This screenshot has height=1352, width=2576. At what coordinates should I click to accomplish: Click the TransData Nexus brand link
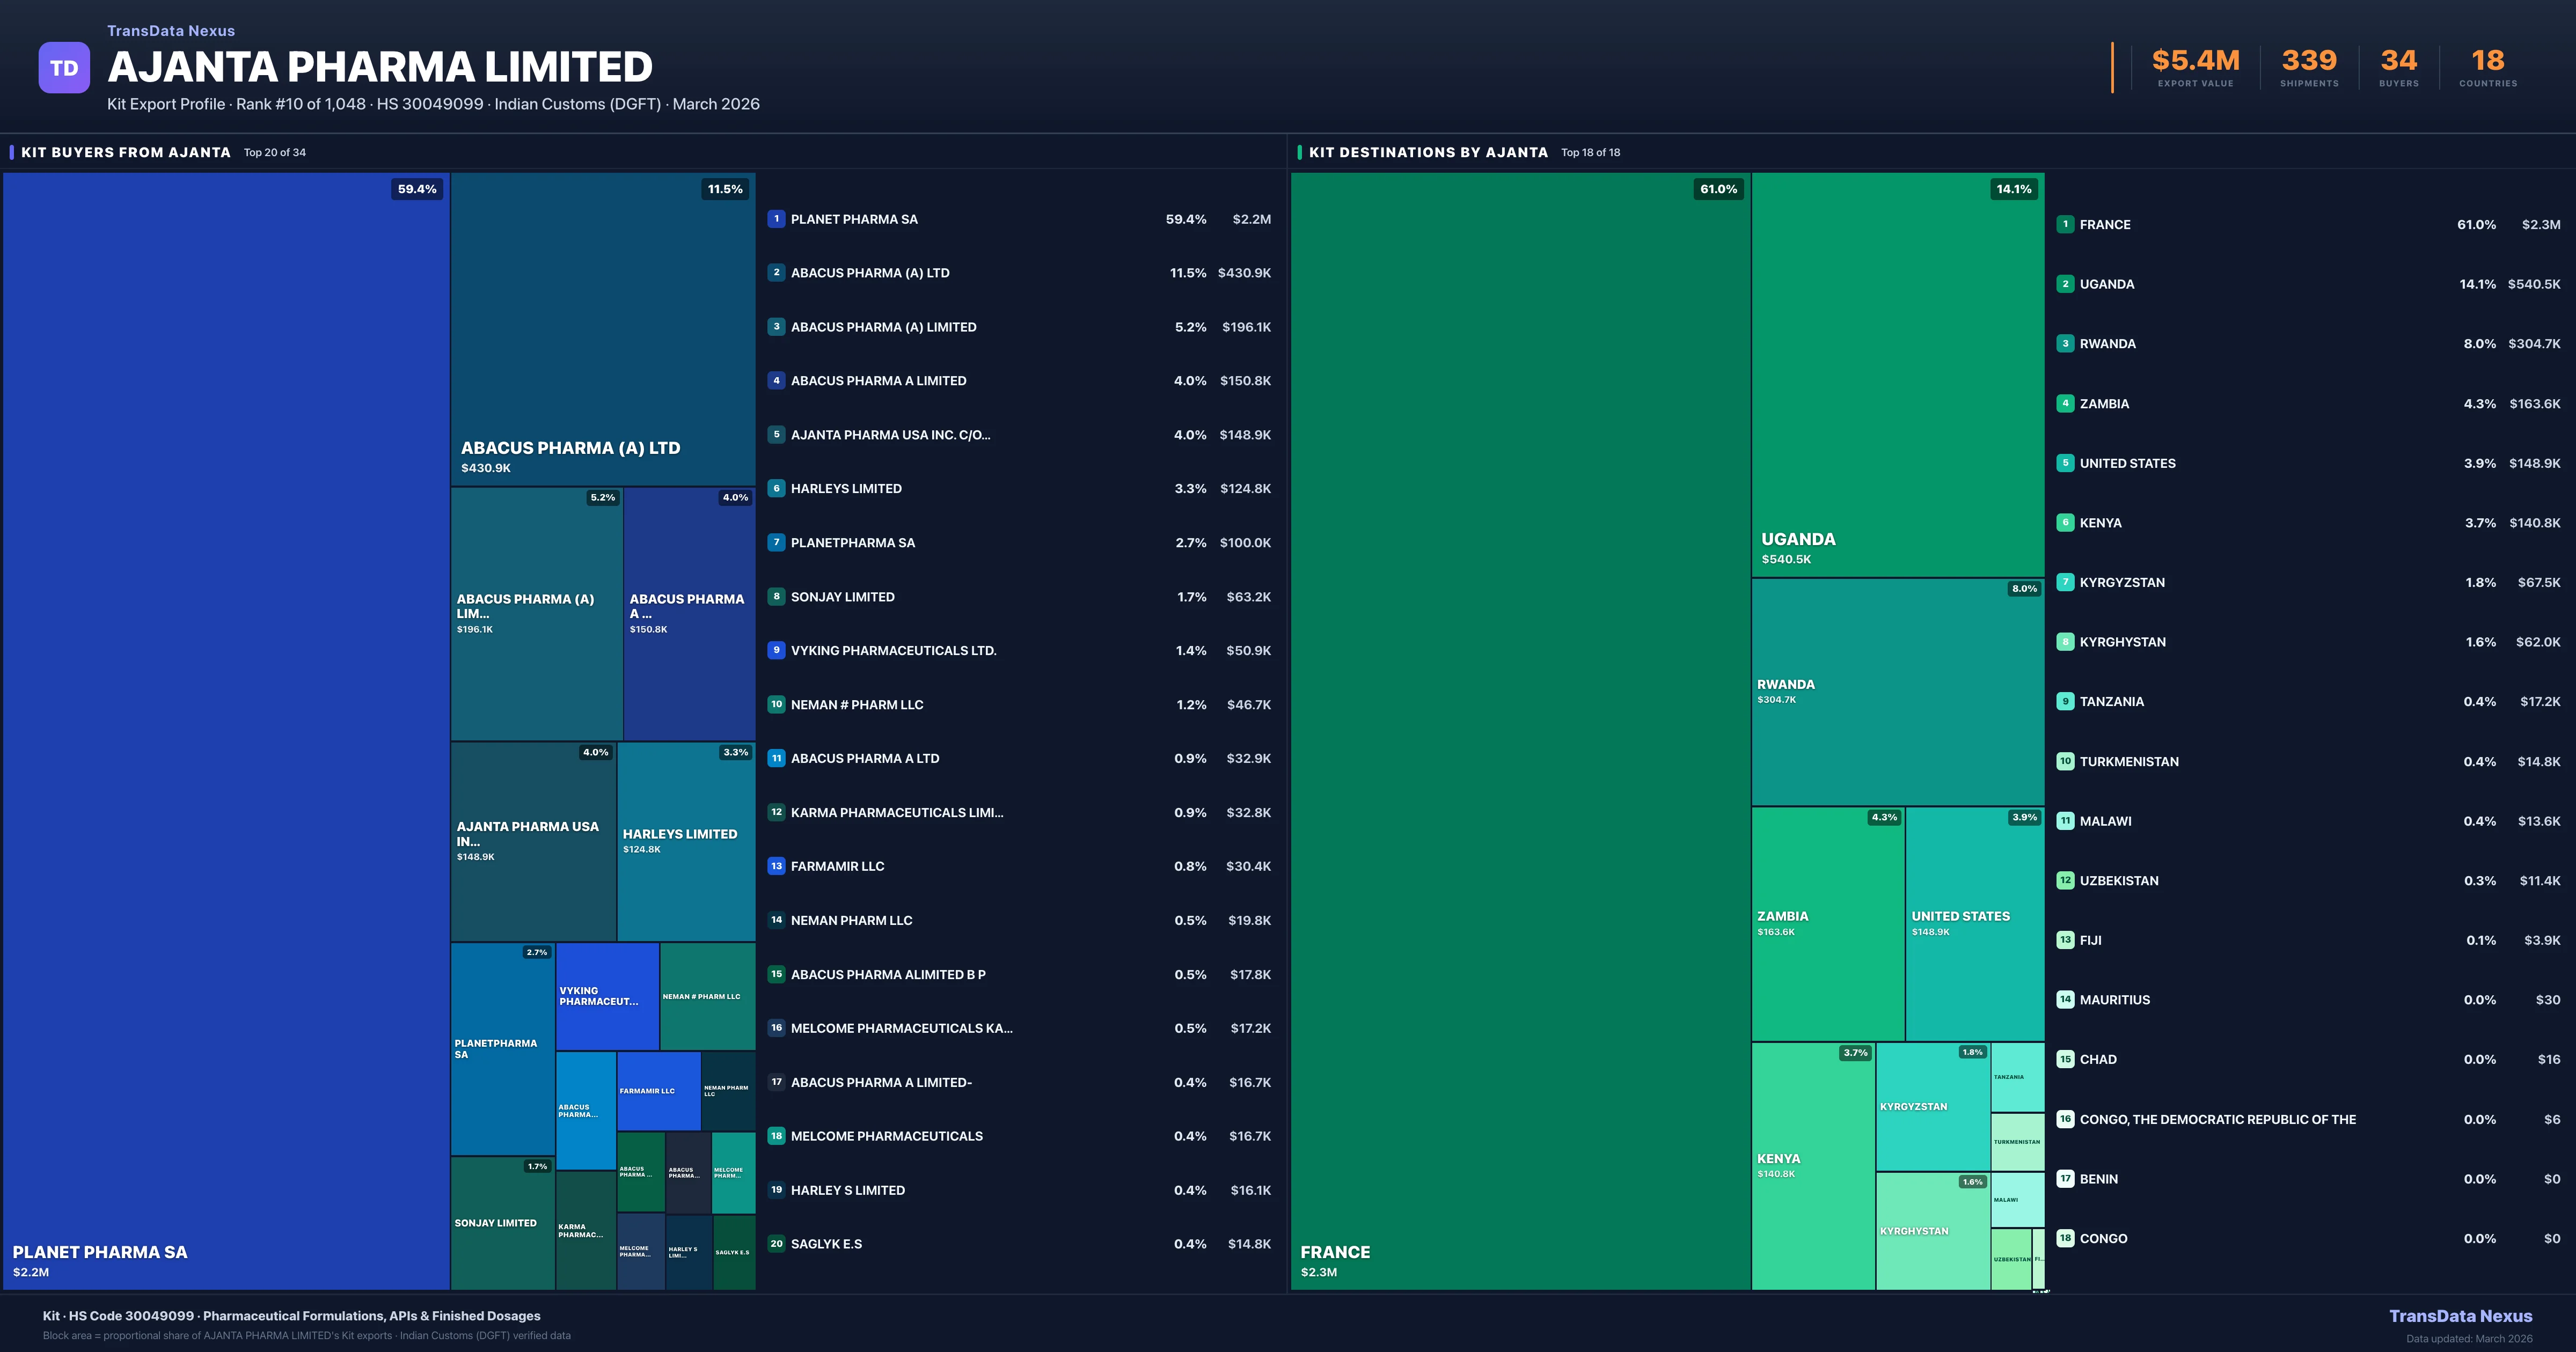(170, 30)
